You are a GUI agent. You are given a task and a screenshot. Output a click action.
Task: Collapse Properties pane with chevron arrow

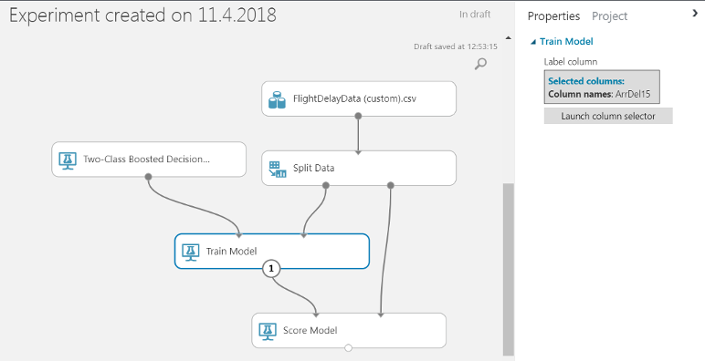(x=695, y=13)
